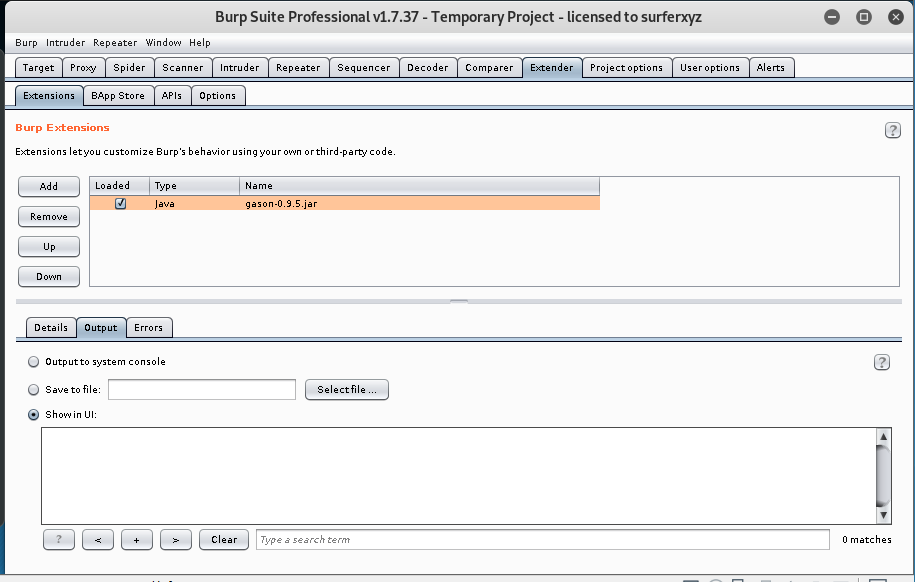Open the Help menu
915x582 pixels.
(x=200, y=43)
